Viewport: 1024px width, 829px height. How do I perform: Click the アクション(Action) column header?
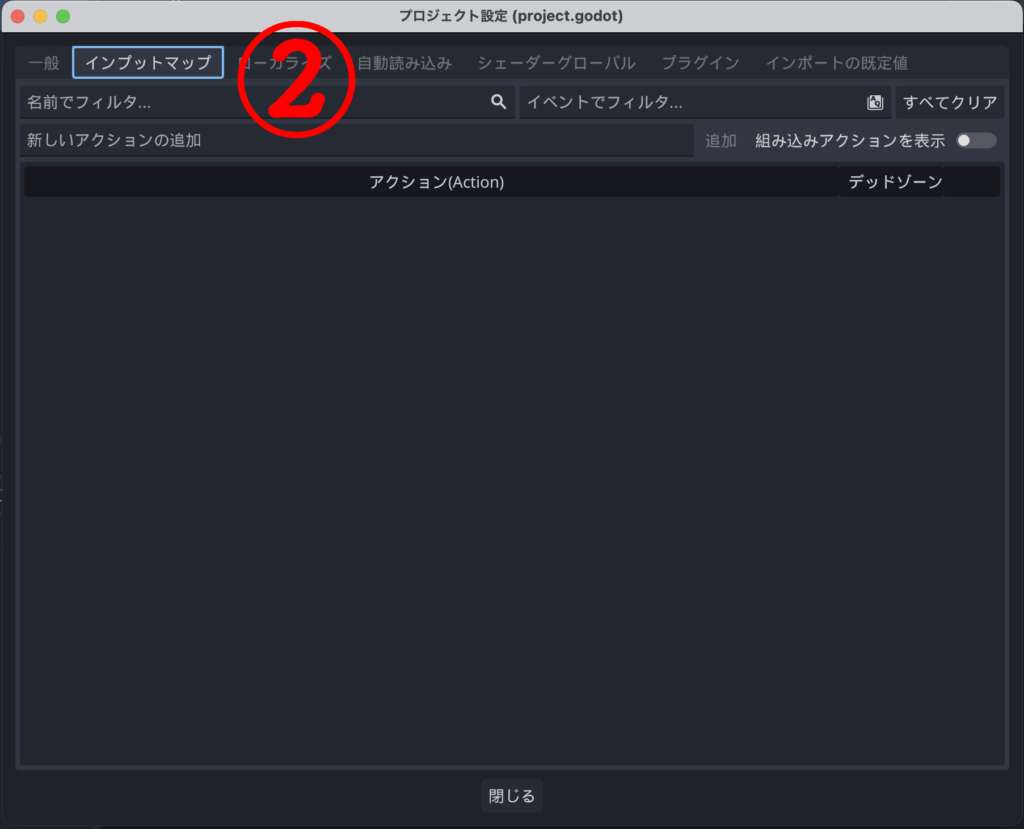(x=436, y=182)
